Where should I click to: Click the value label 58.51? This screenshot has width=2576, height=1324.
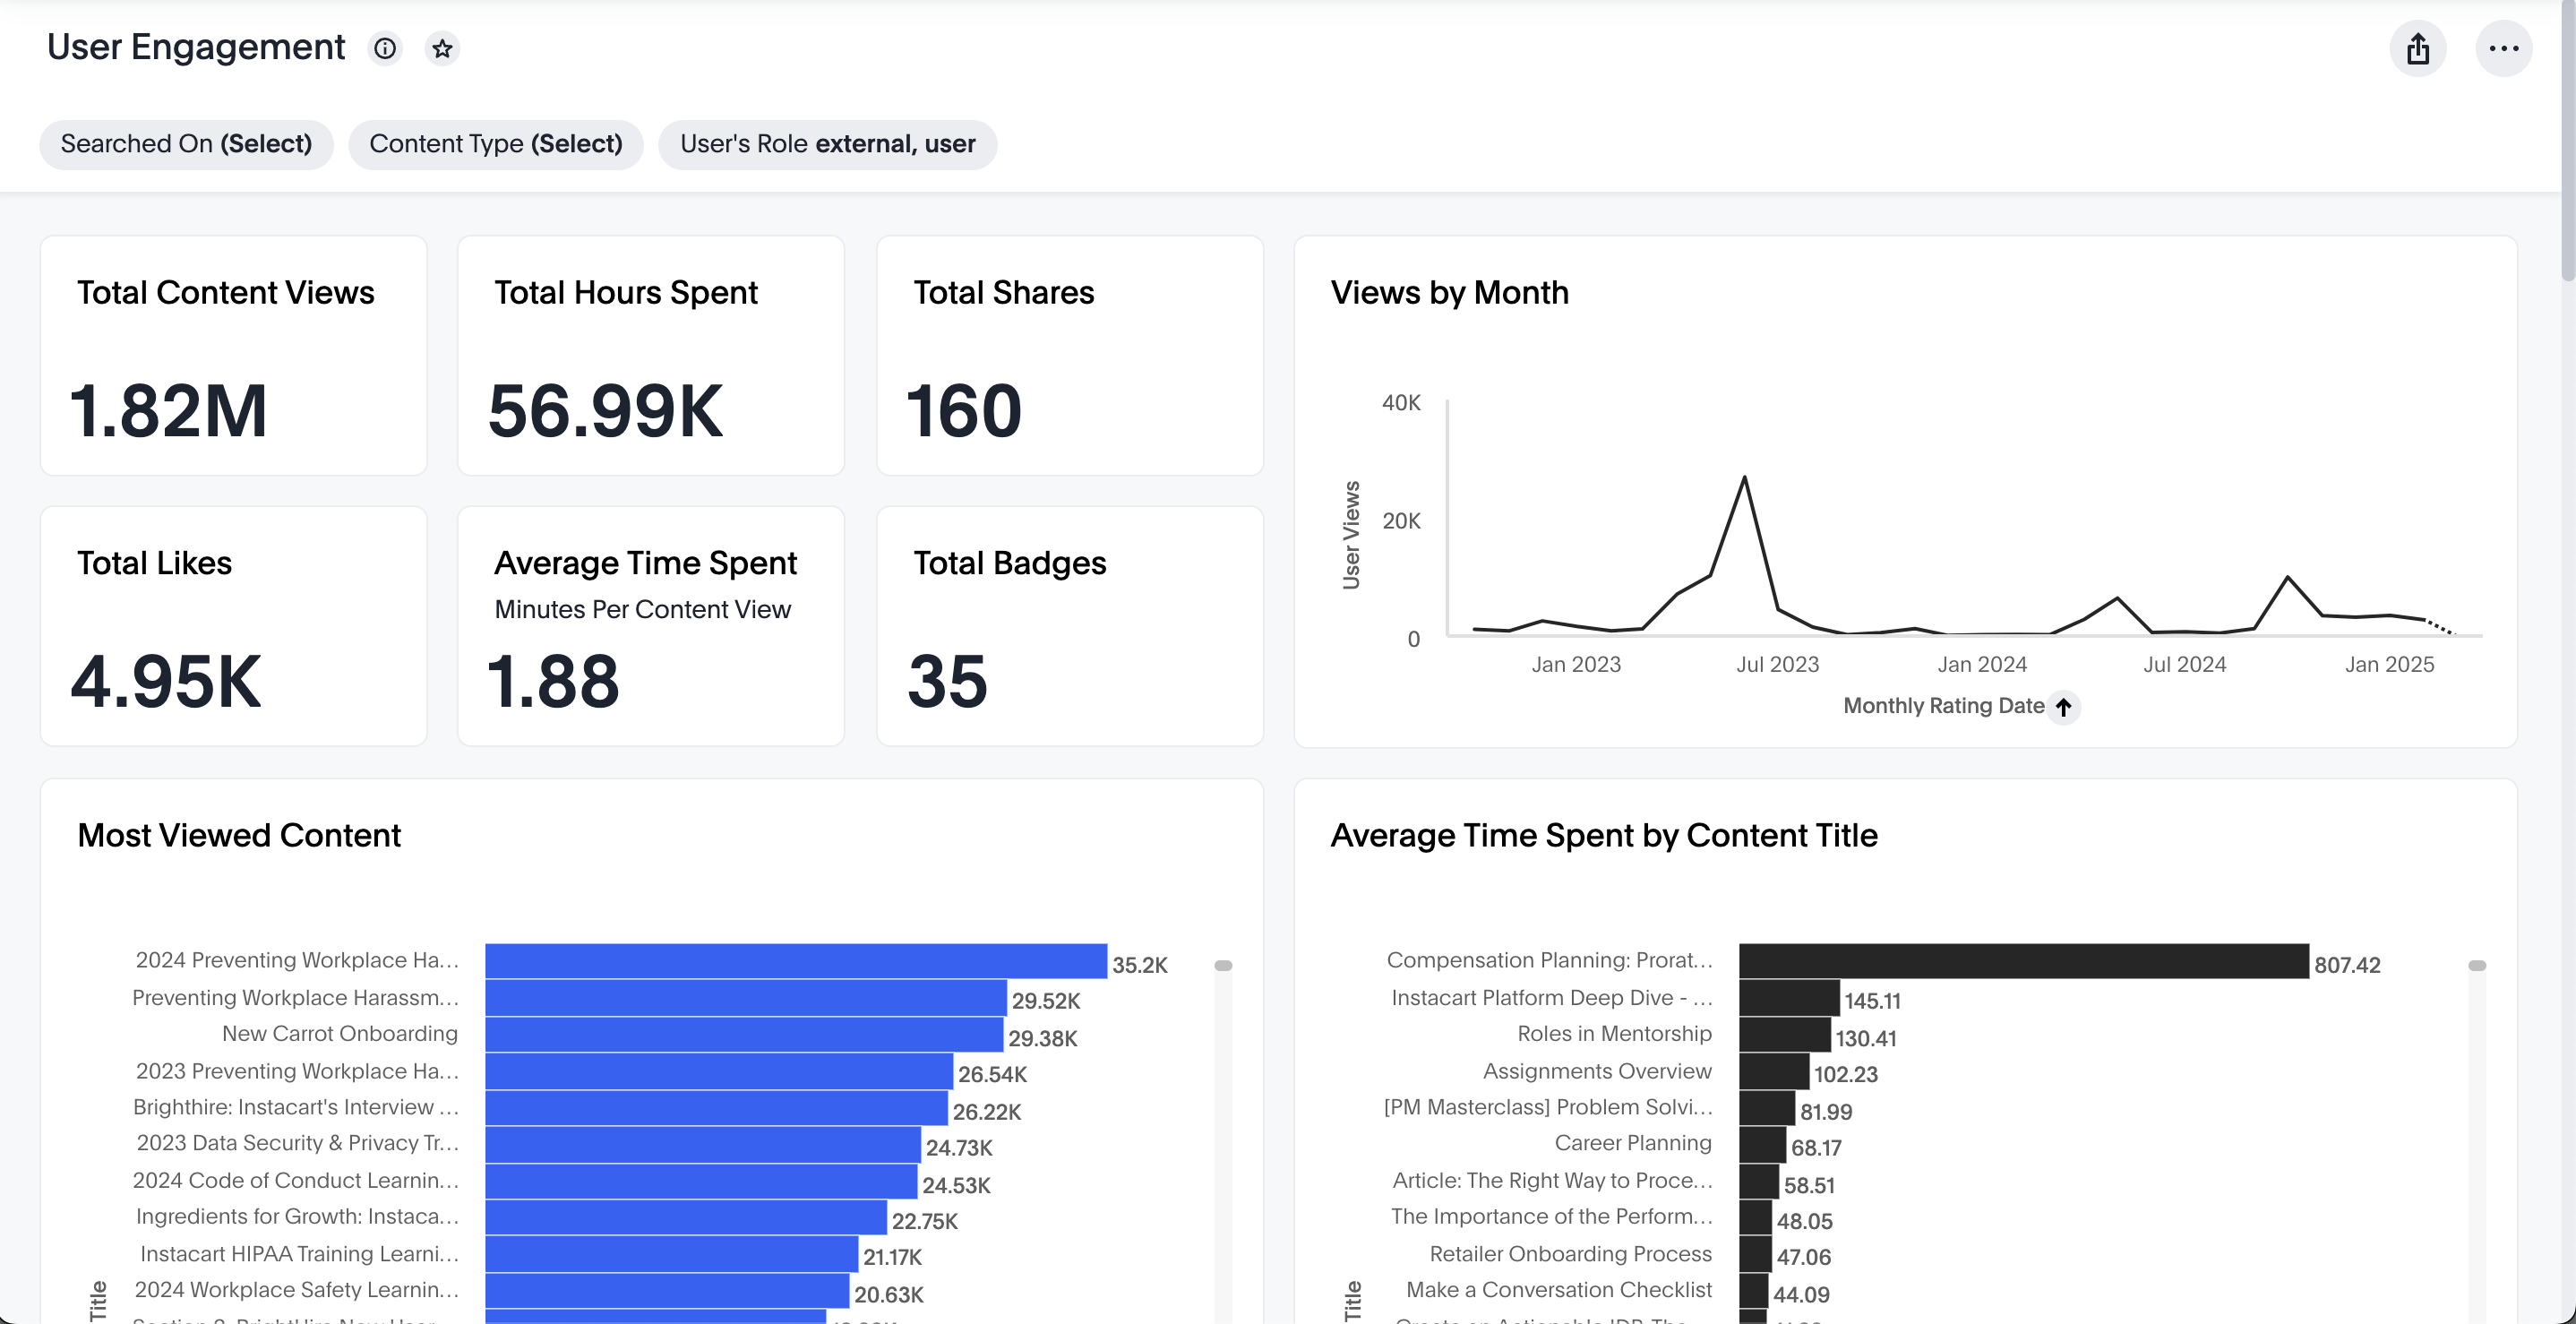1809,1185
